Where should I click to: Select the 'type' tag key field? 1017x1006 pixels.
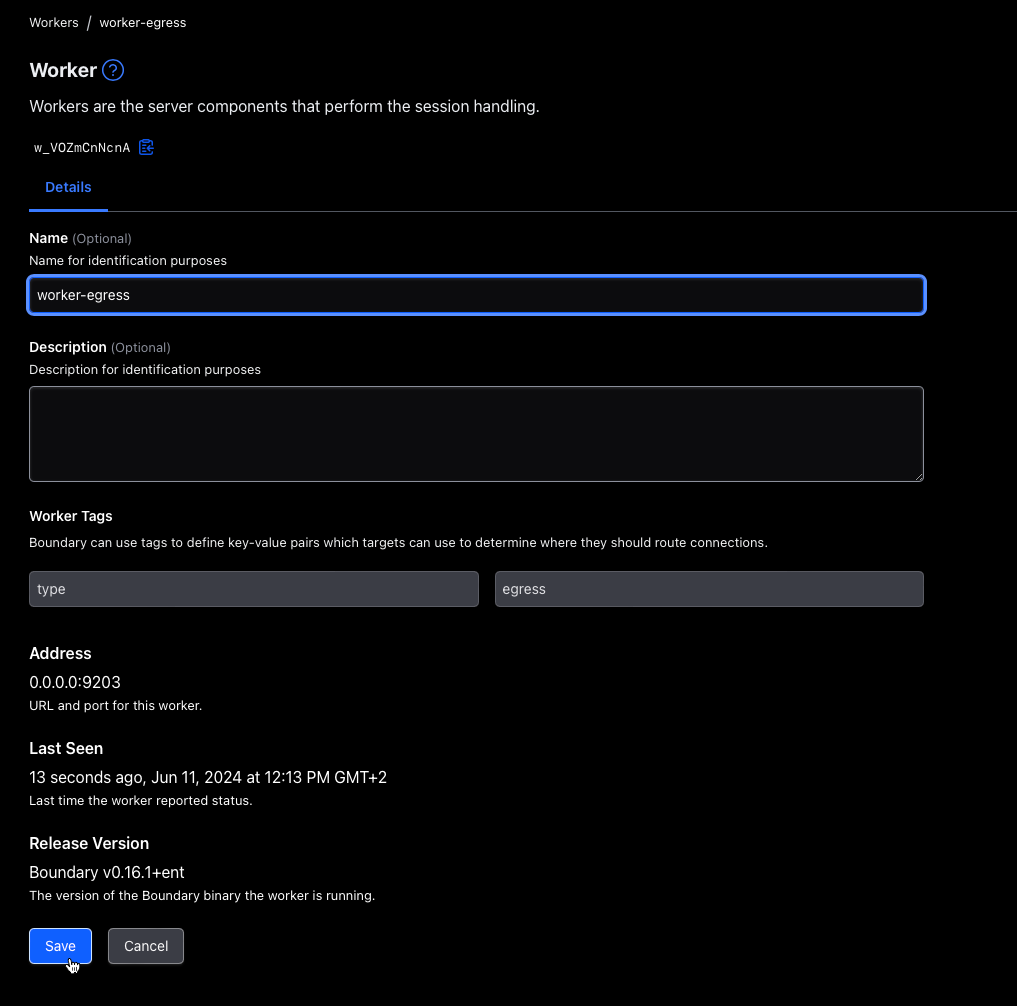point(254,589)
